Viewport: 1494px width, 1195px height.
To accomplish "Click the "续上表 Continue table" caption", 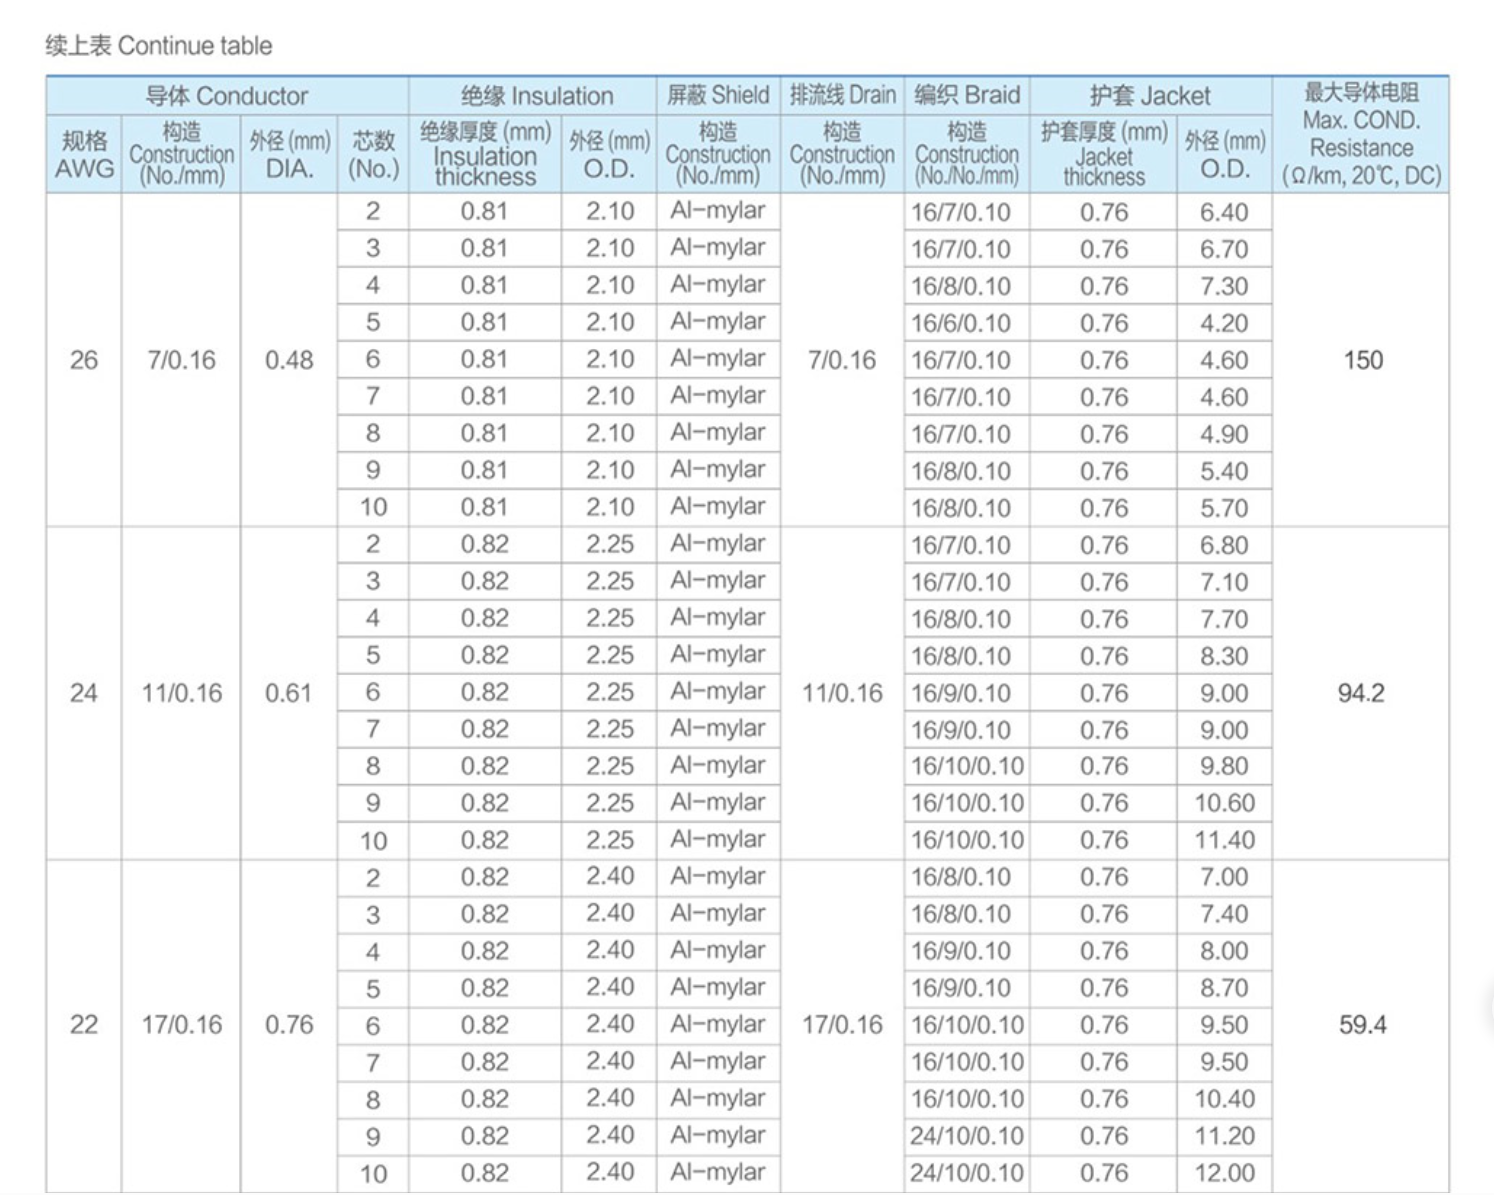I will pos(159,46).
